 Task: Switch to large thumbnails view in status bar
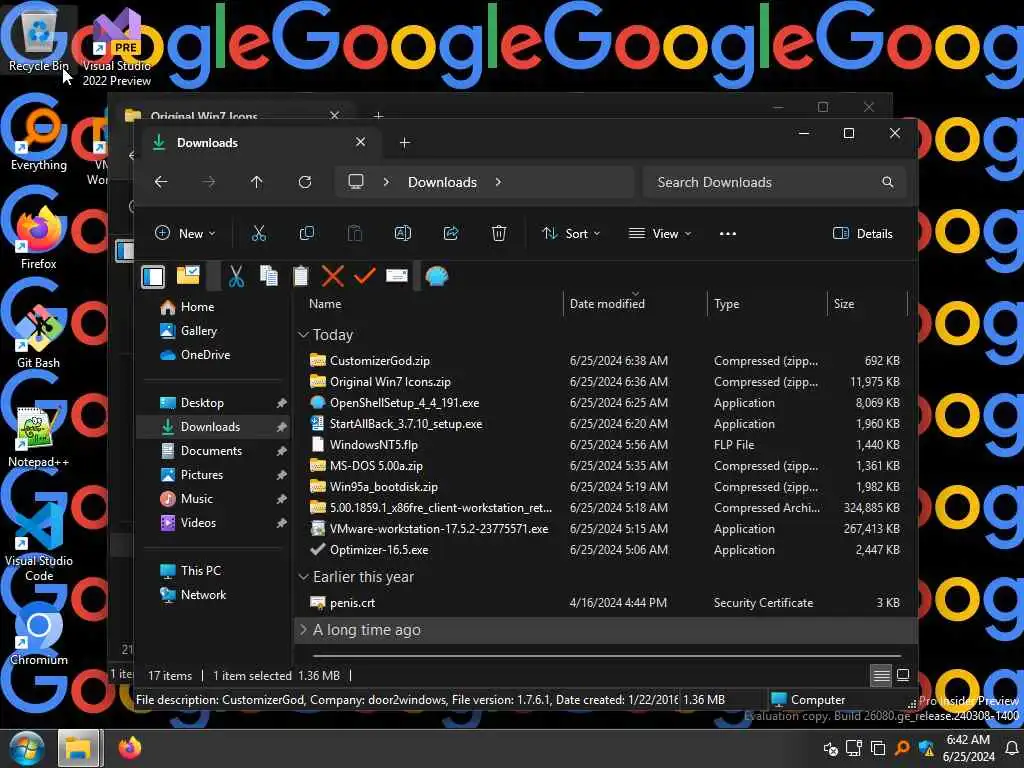point(903,675)
